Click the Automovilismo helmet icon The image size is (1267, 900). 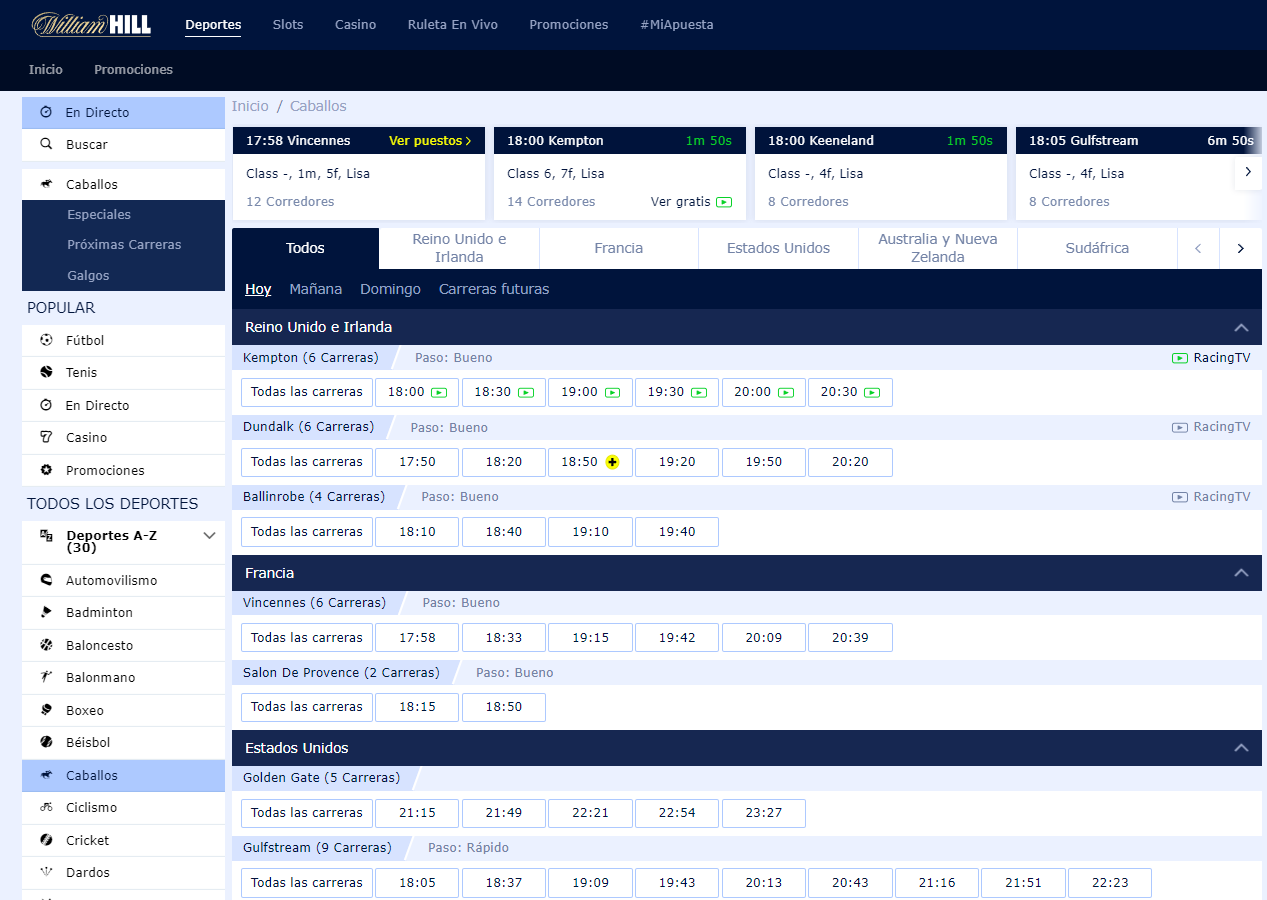coord(46,580)
